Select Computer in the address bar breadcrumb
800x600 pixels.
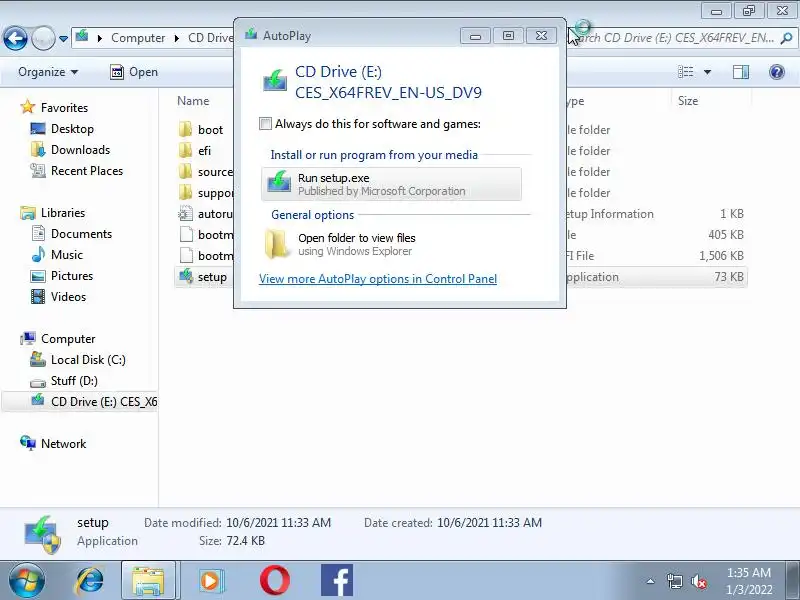[x=138, y=38]
